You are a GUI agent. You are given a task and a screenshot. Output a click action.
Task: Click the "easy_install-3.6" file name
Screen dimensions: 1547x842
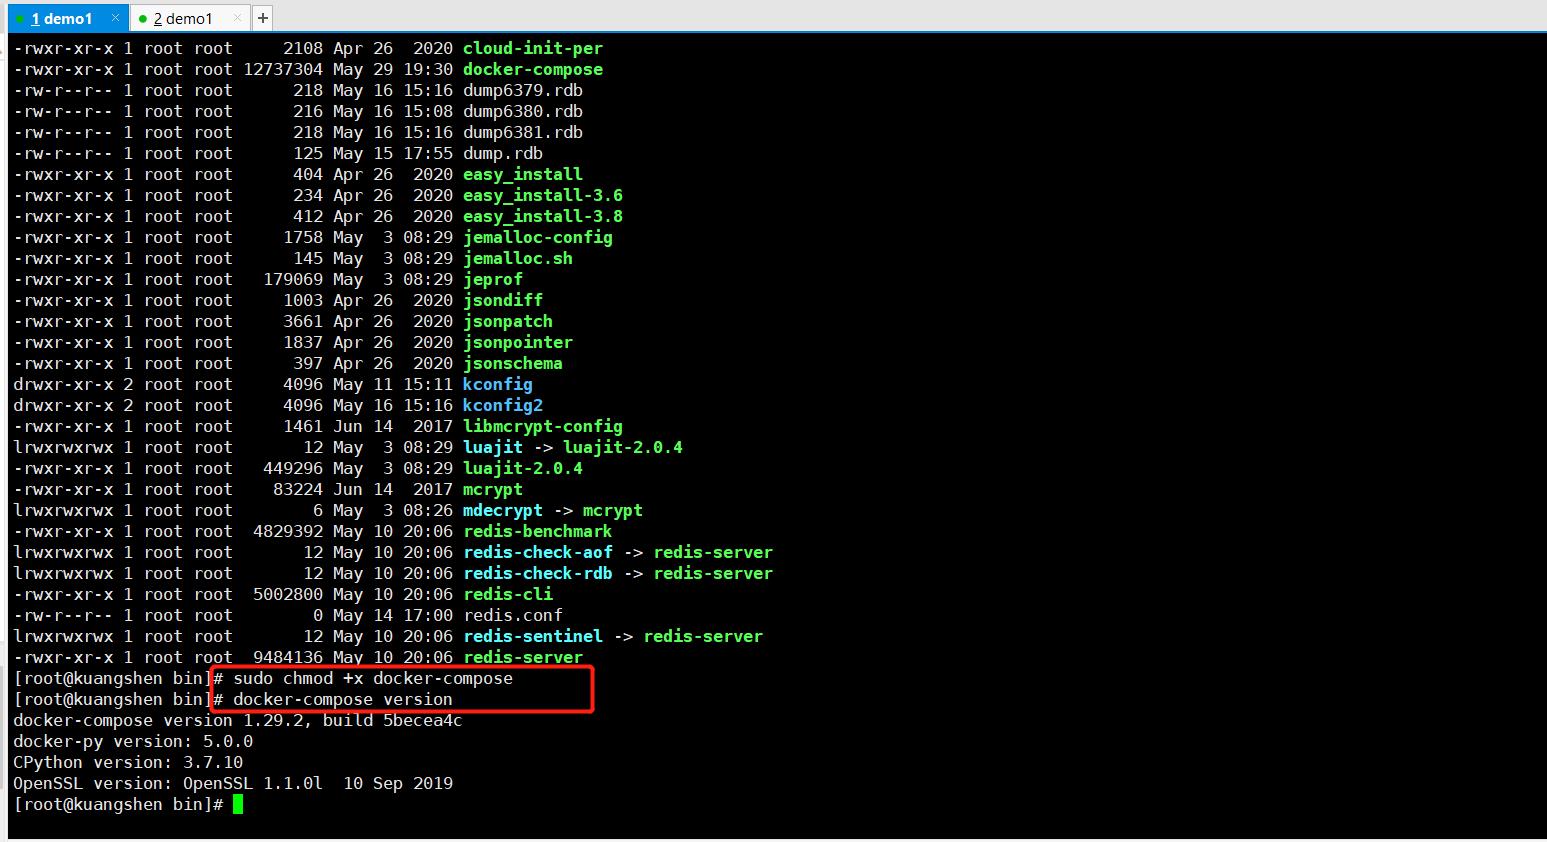pyautogui.click(x=543, y=195)
